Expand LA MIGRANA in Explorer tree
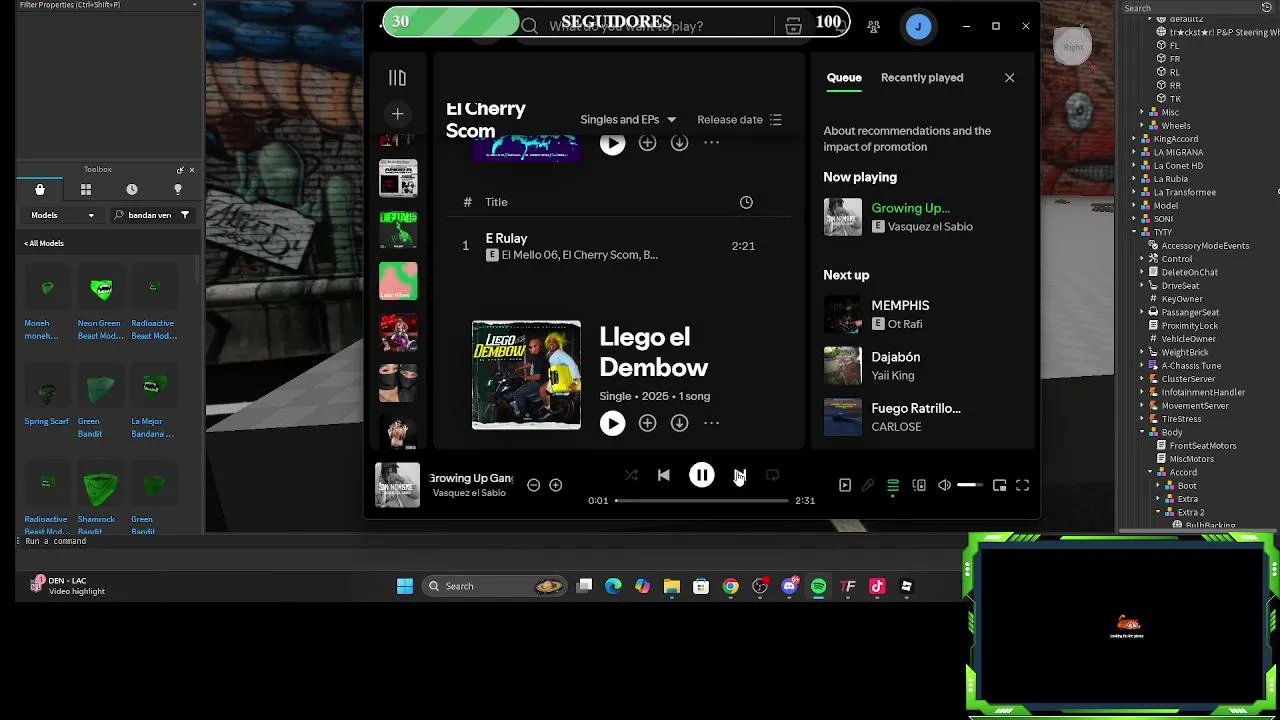1280x720 pixels. [x=1134, y=152]
